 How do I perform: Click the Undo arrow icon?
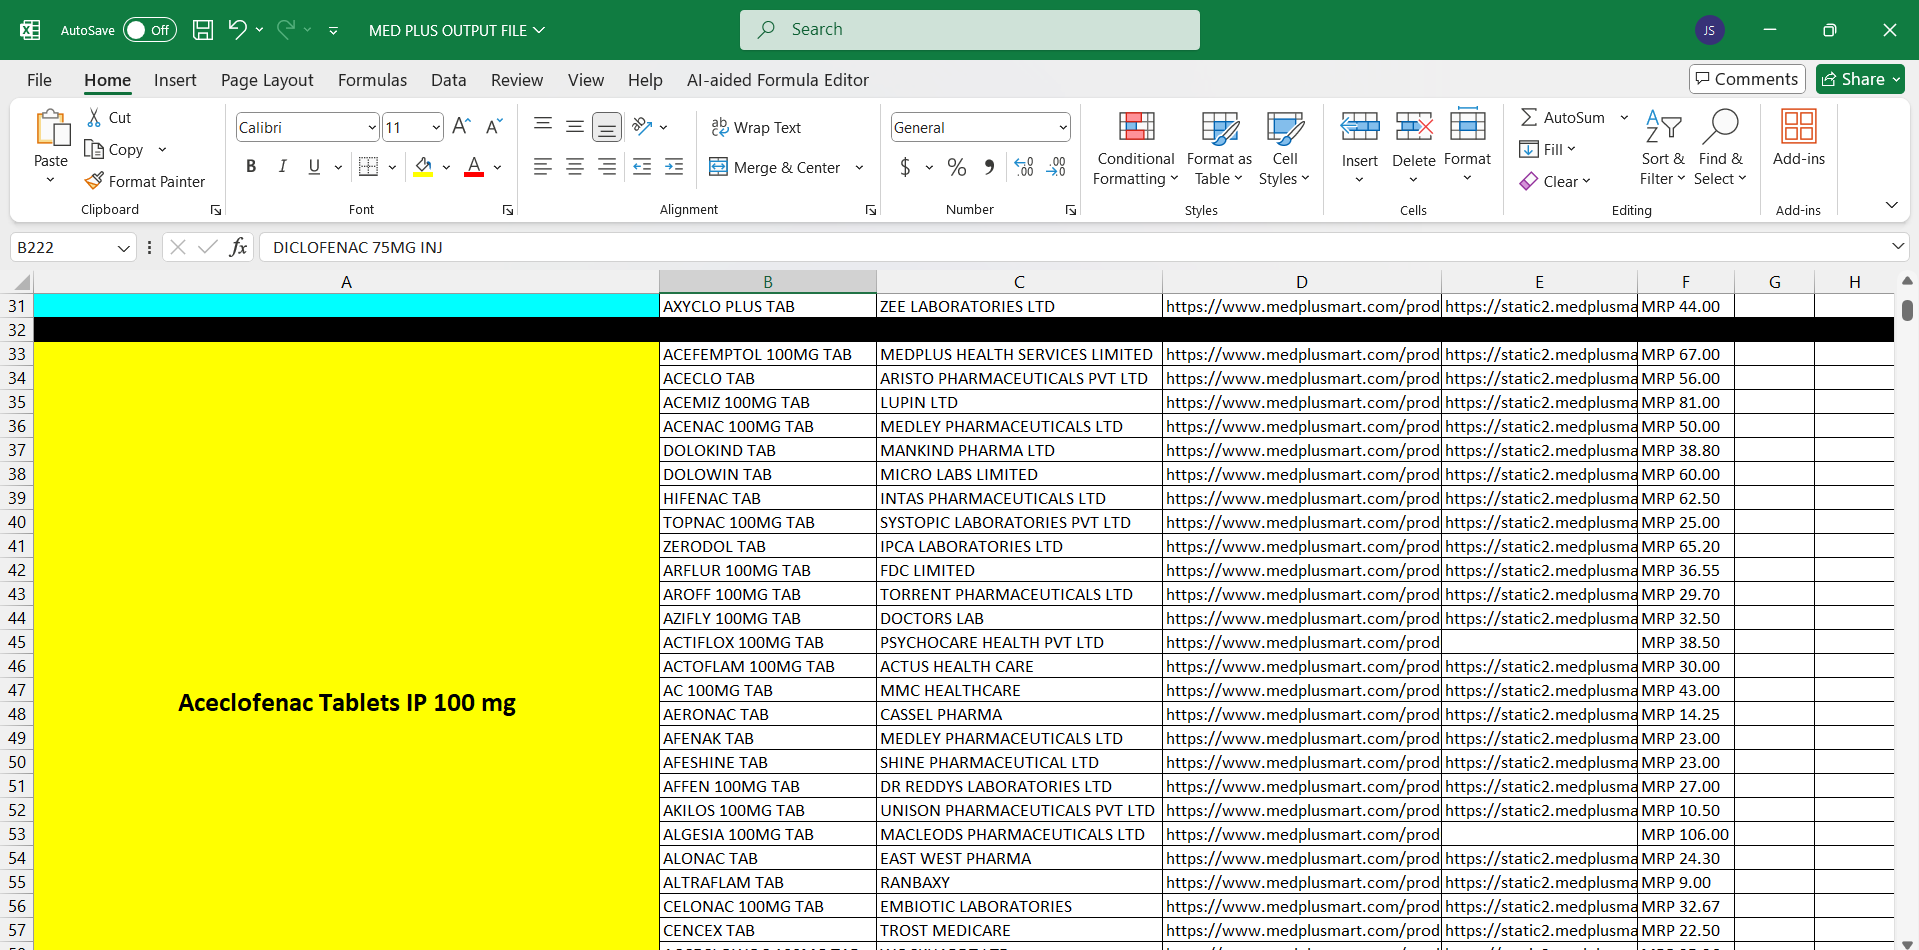(x=237, y=30)
